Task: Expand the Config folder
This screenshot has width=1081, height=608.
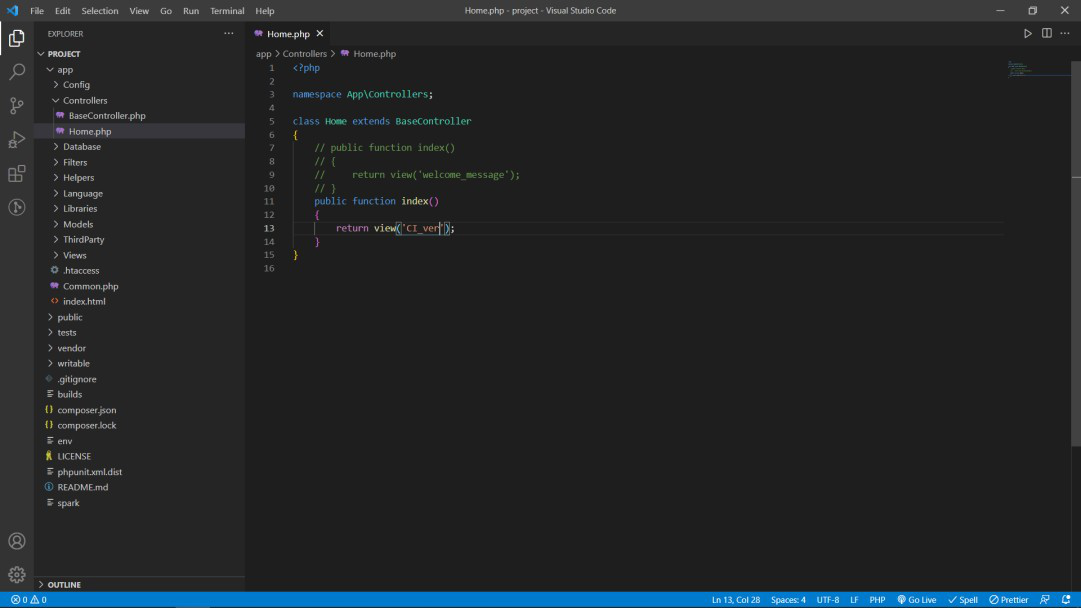Action: click(76, 85)
